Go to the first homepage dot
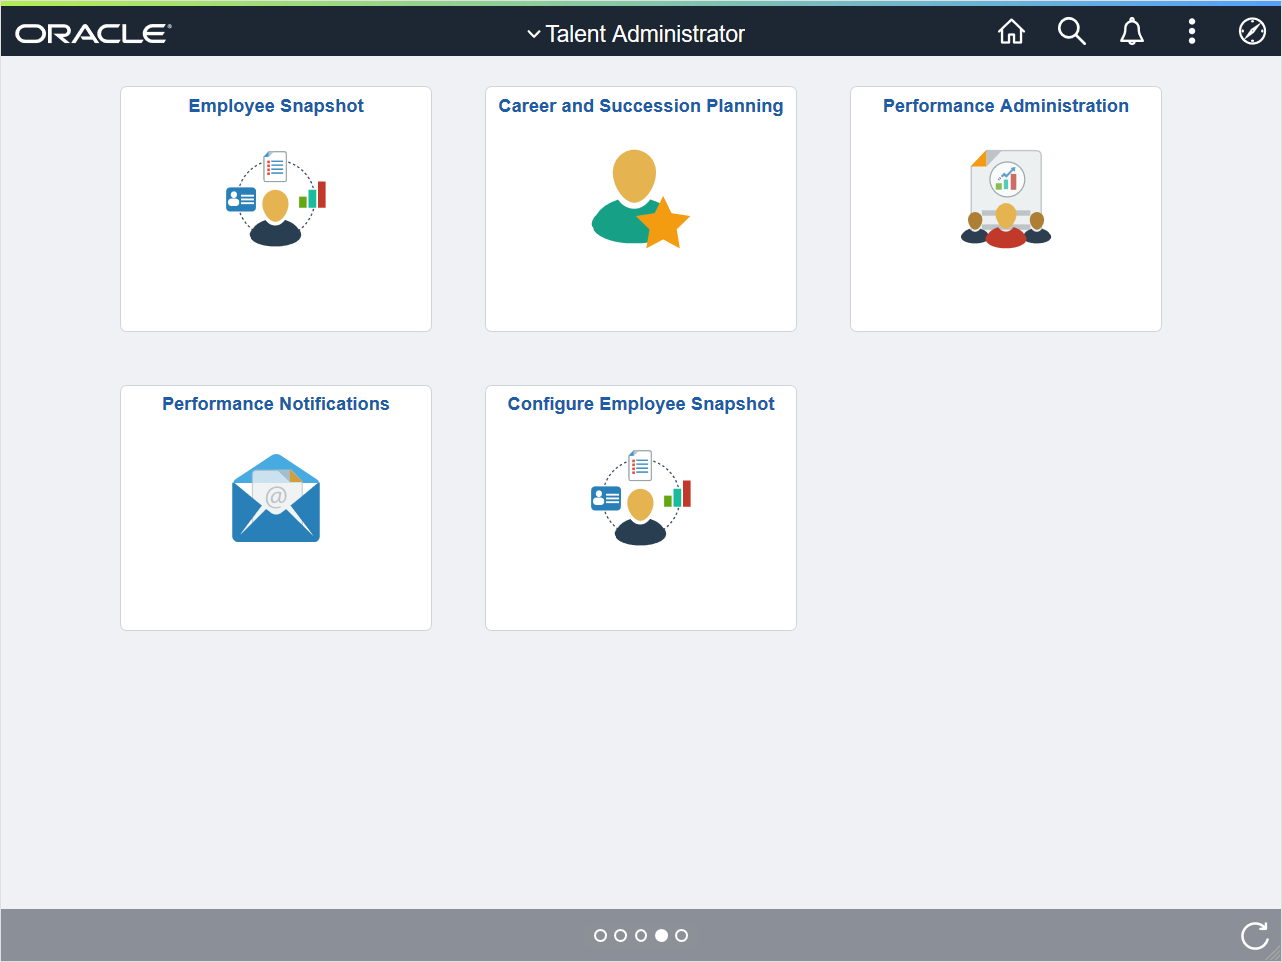The height and width of the screenshot is (962, 1282). [600, 936]
